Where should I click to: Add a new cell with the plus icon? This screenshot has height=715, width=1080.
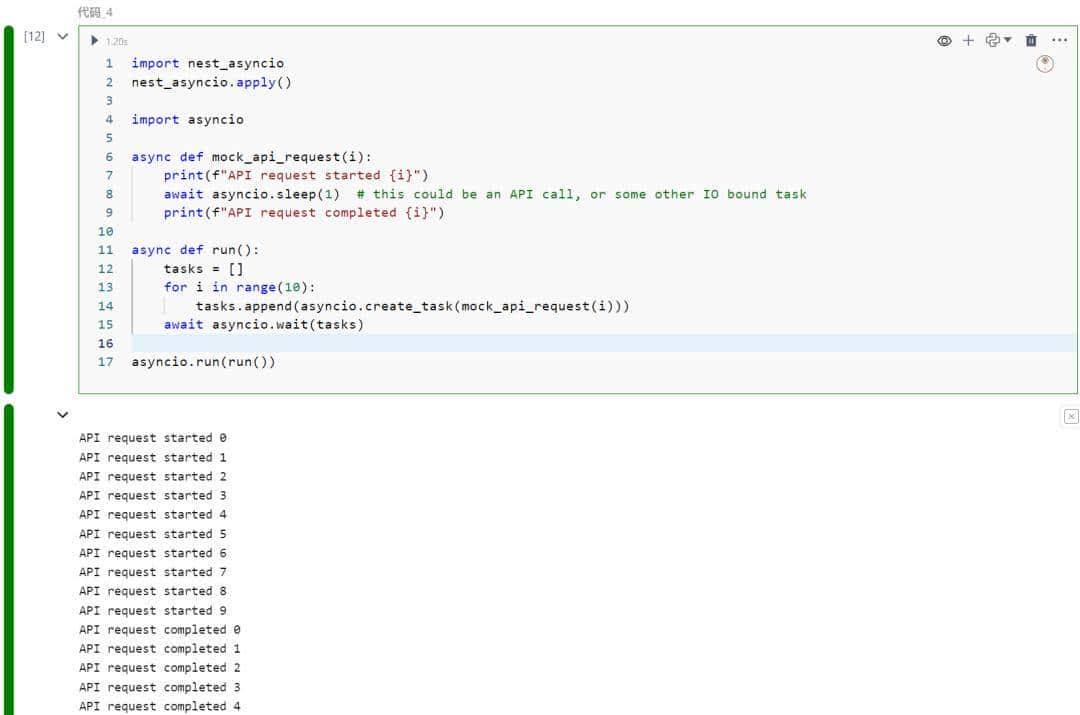pos(968,41)
